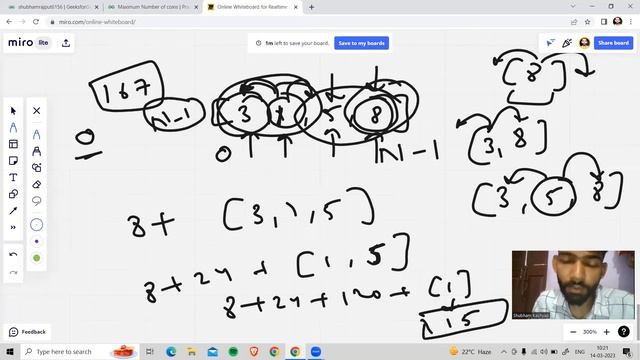Launch Microsoft Edge from taskbar
Image resolution: width=640 pixels, height=360 pixels.
click(x=171, y=351)
